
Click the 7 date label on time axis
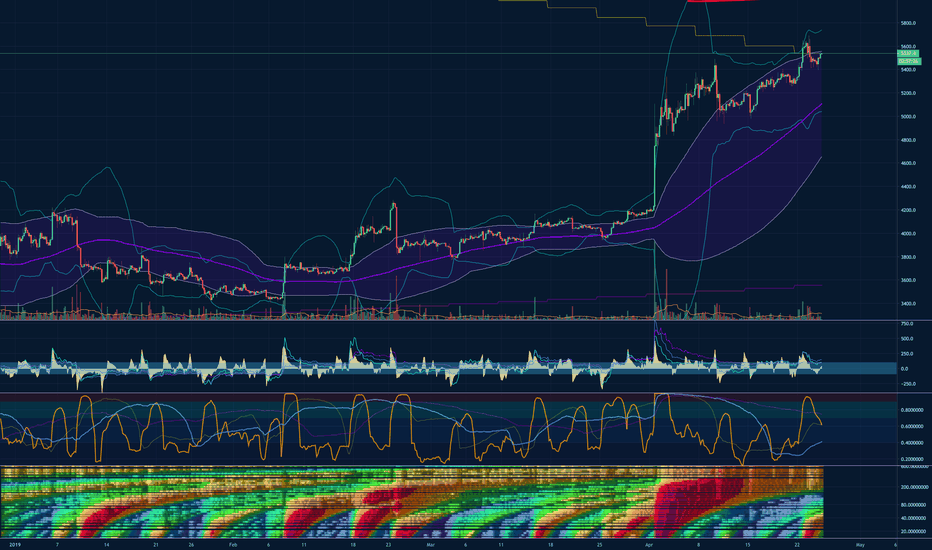click(x=57, y=545)
